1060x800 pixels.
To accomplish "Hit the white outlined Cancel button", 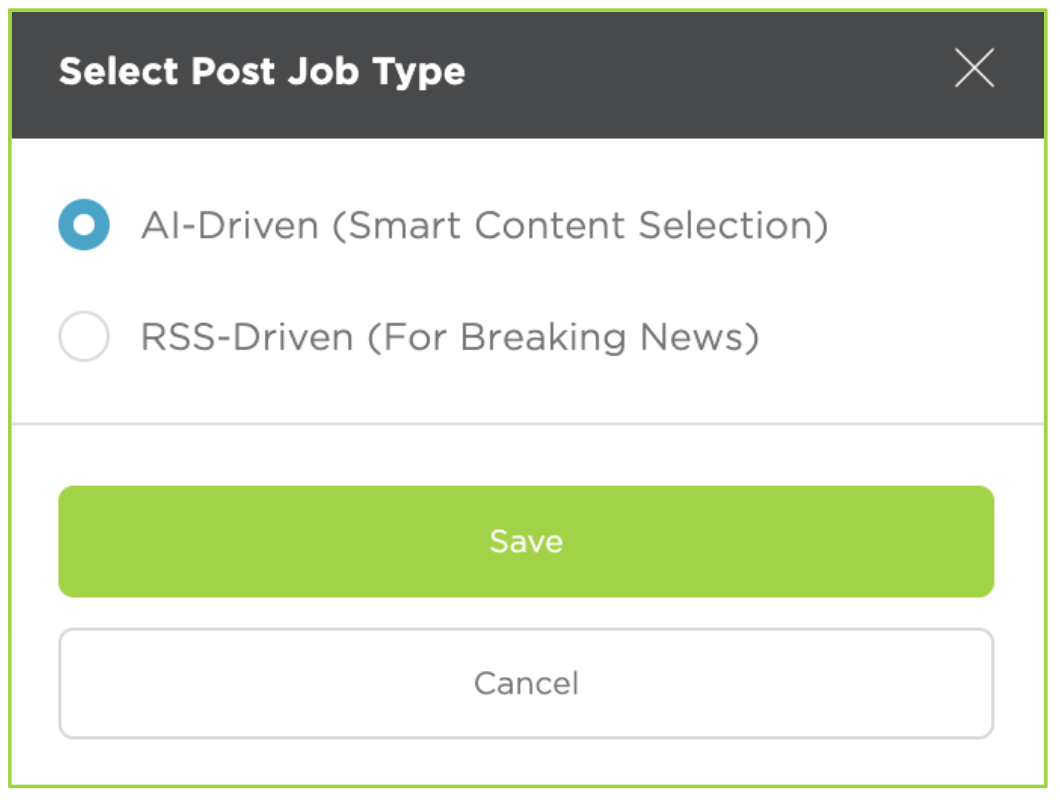I will pyautogui.click(x=526, y=683).
